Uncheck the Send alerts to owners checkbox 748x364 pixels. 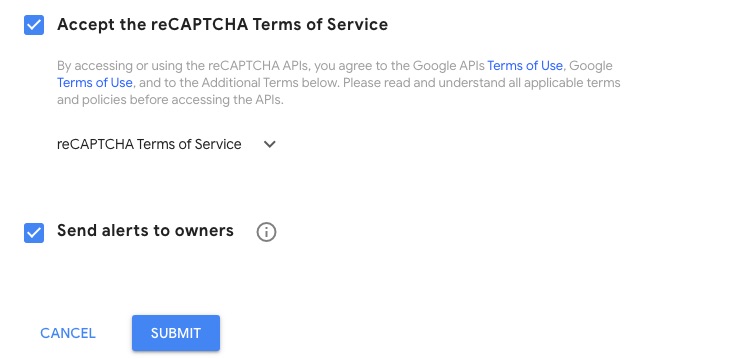pyautogui.click(x=34, y=233)
